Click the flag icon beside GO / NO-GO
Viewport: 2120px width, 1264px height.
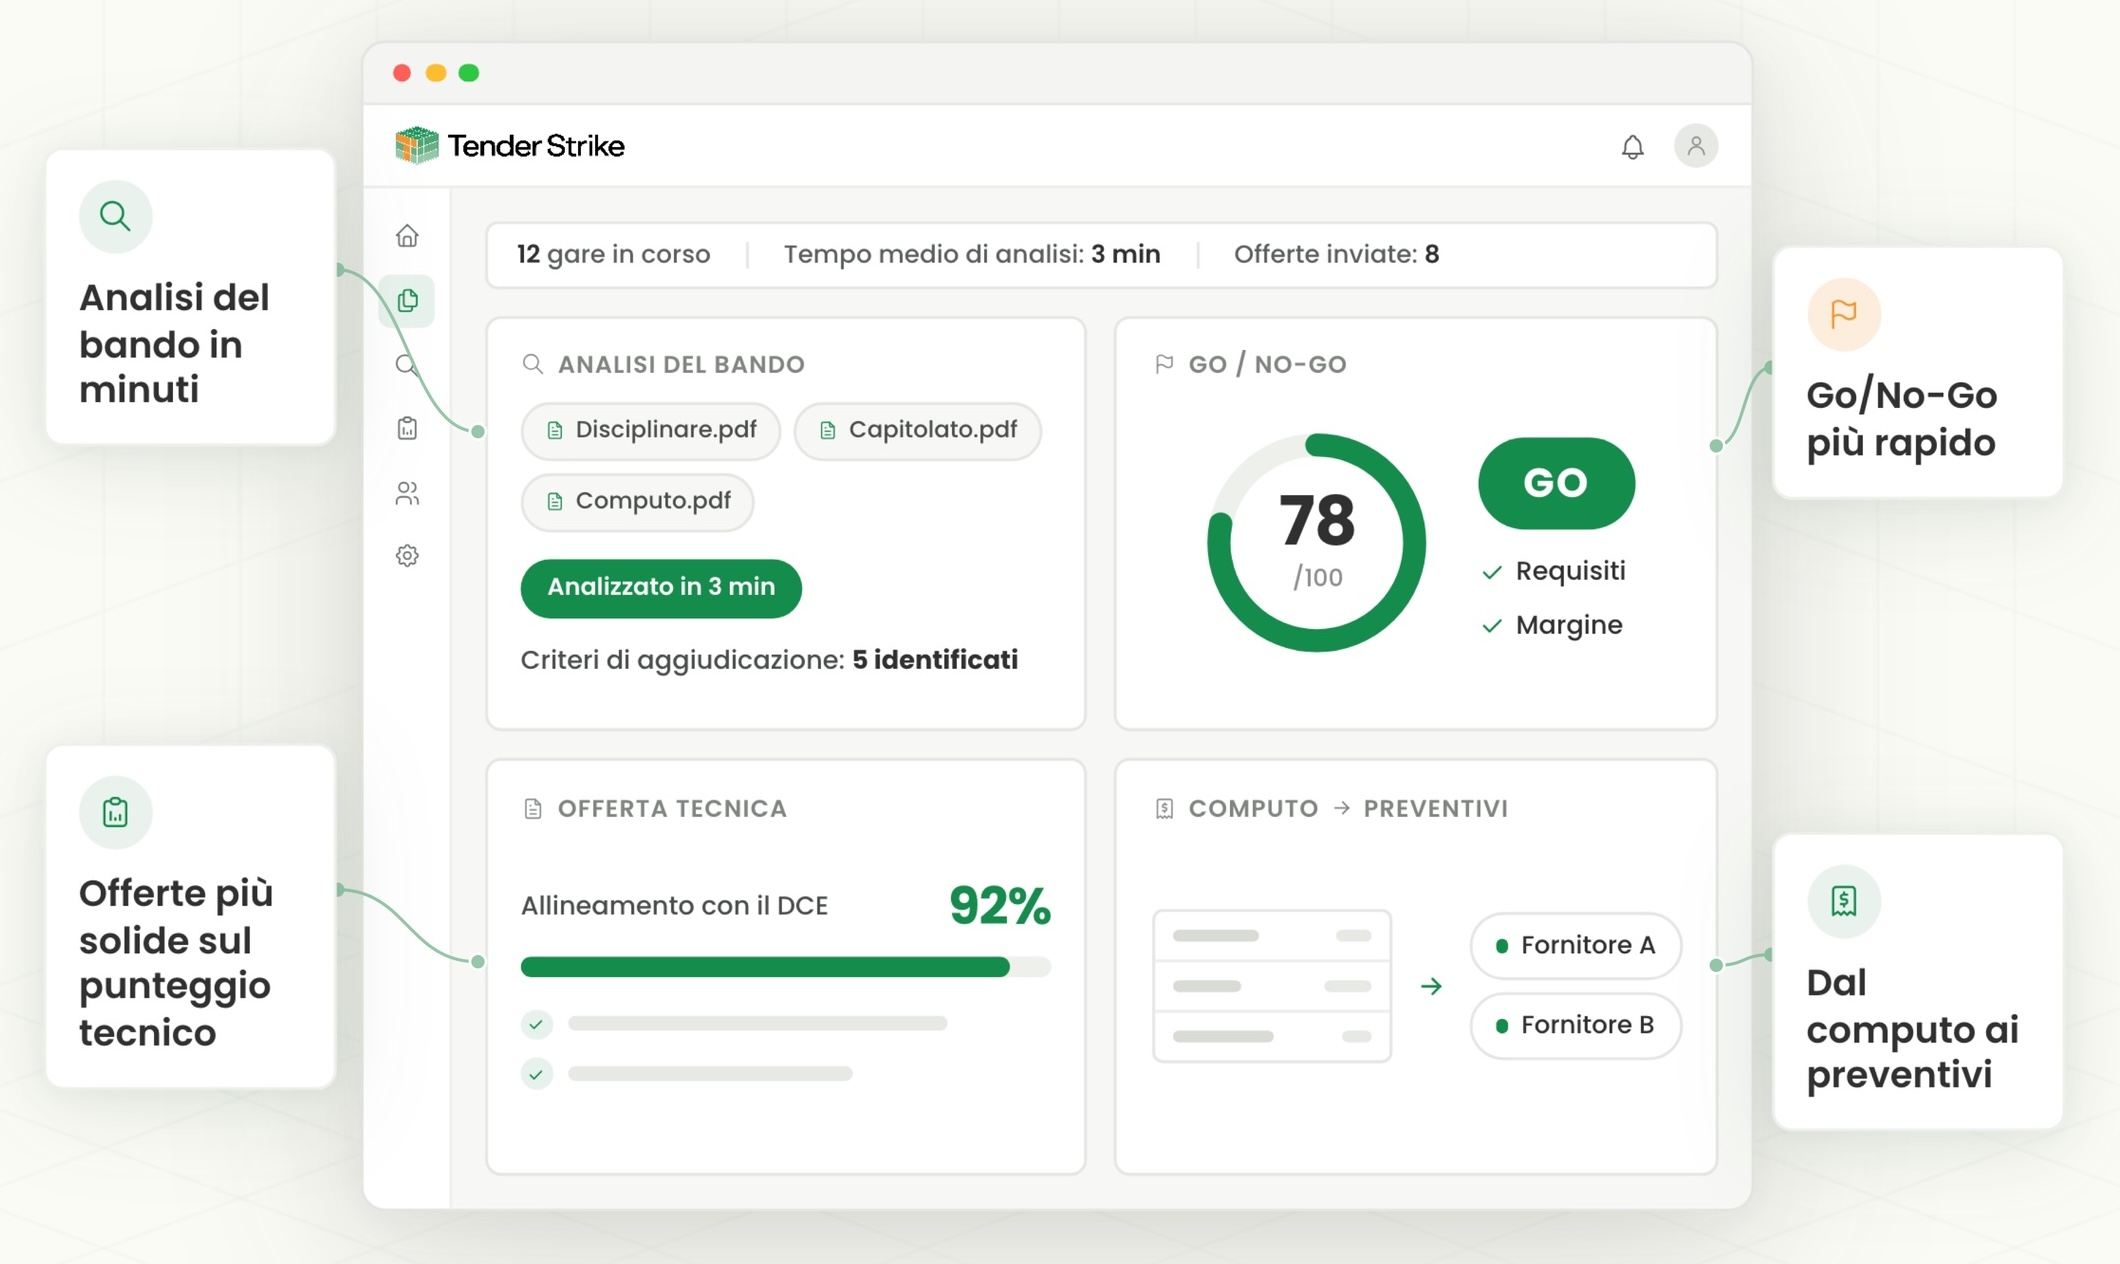point(1164,364)
